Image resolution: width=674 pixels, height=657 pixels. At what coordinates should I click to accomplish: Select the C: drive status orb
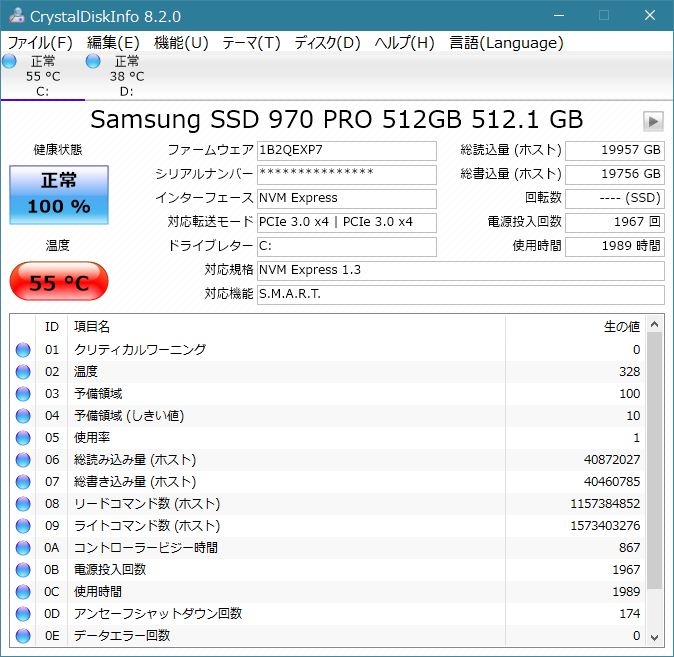[x=10, y=62]
